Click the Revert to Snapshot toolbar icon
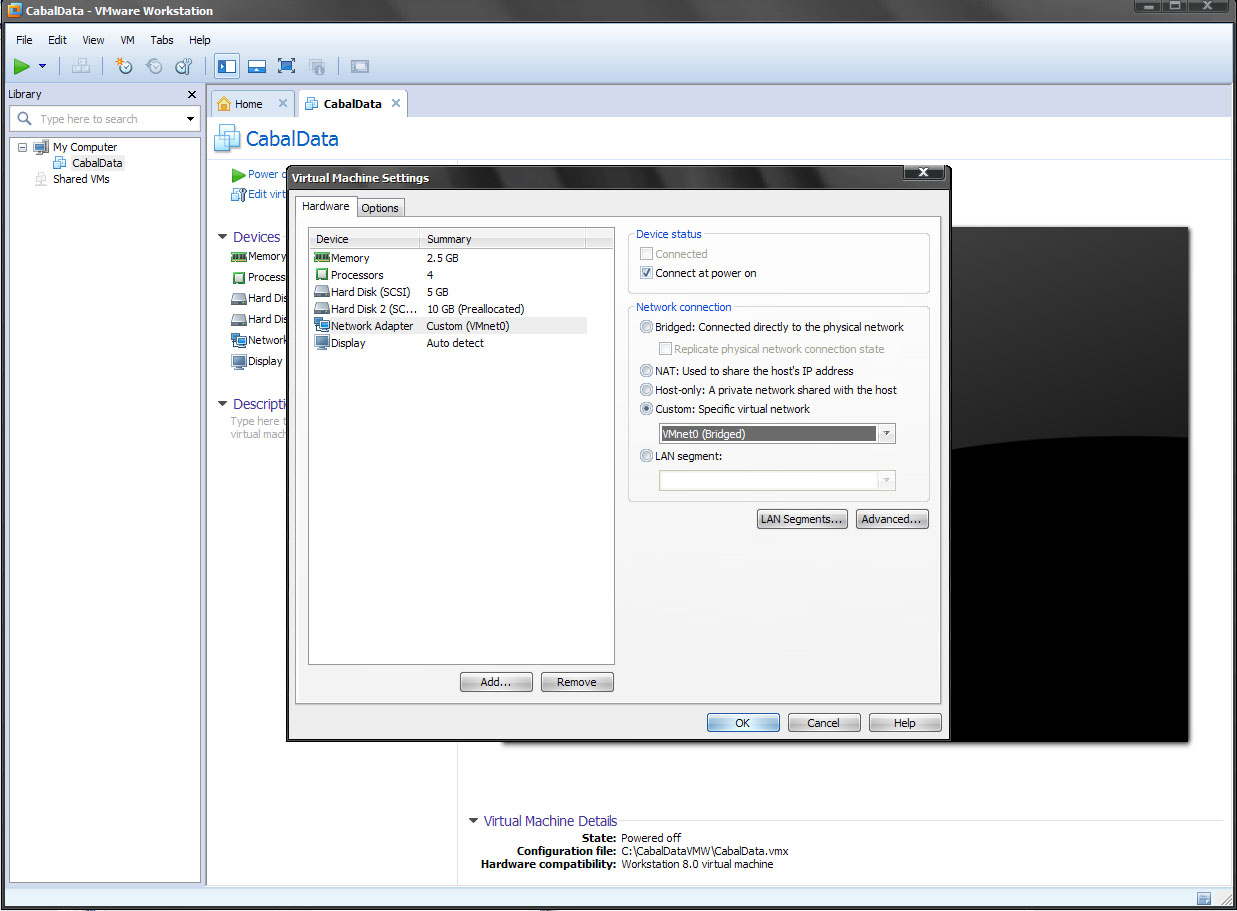1237x911 pixels. point(154,66)
